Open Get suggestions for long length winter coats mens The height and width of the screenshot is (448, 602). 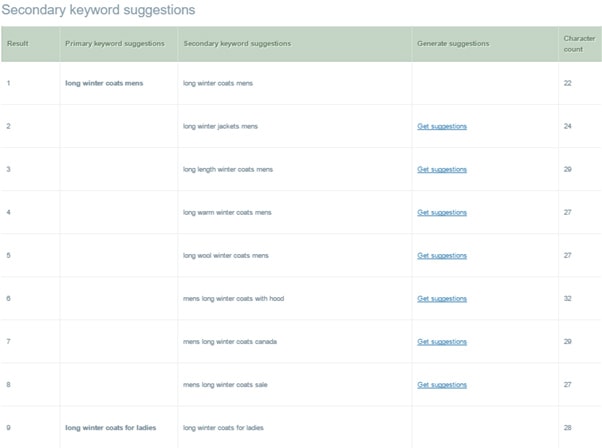click(442, 169)
